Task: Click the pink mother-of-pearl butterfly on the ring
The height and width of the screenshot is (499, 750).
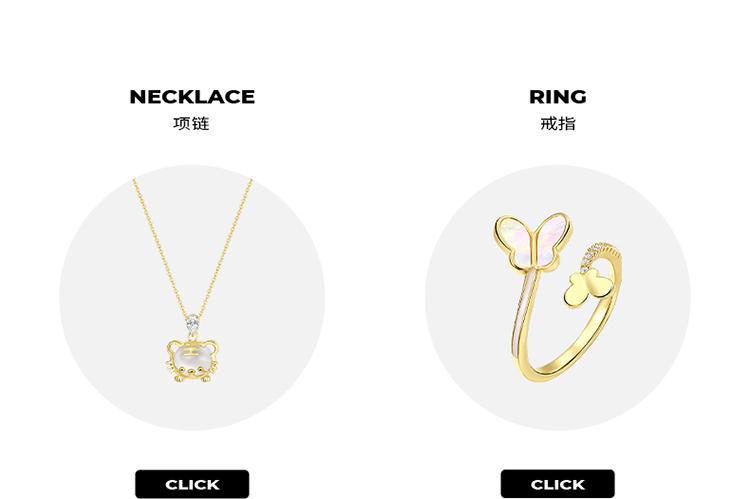Action: 533,241
